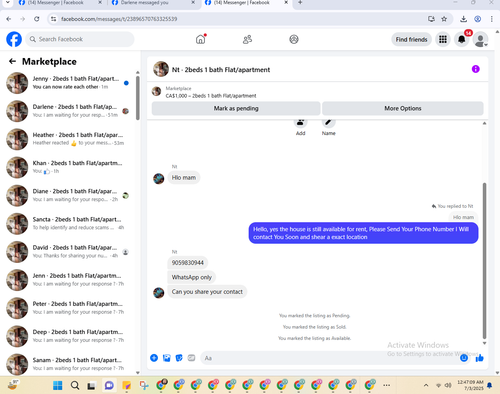Go to the Home feed icon
The image size is (500, 394).
point(200,39)
